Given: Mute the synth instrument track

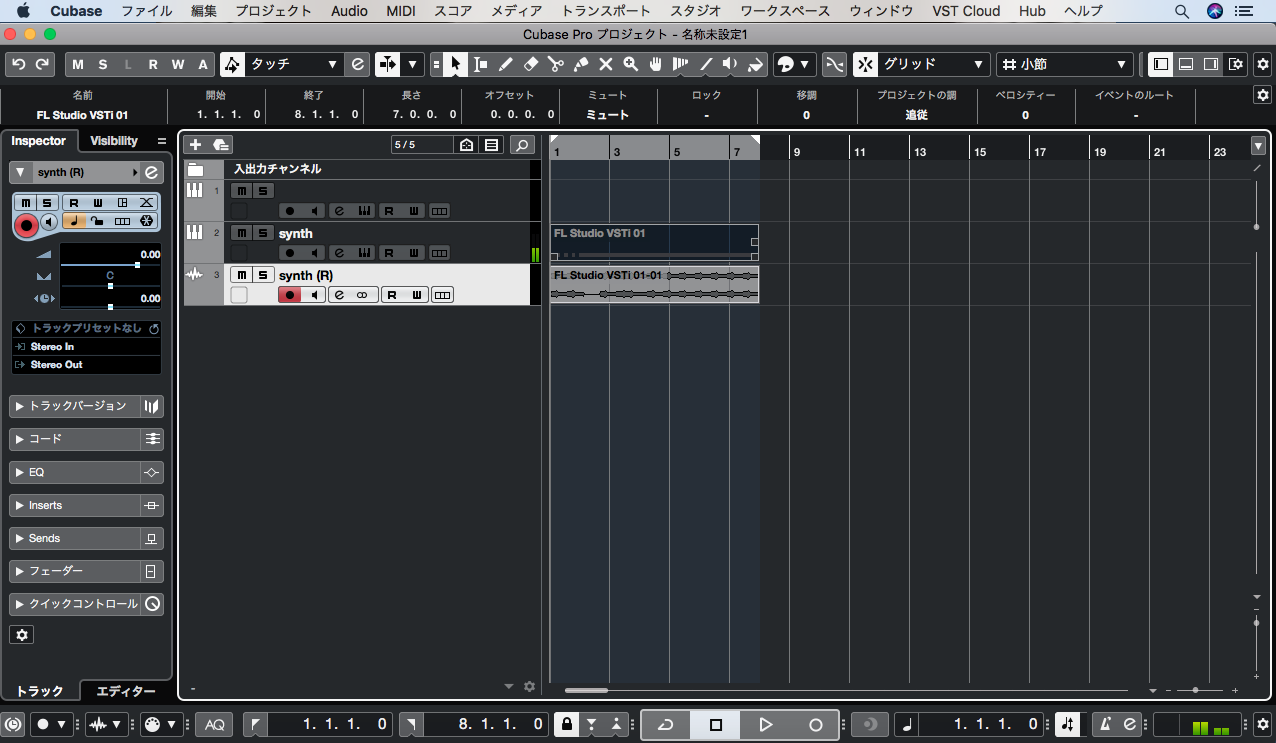Looking at the screenshot, I should pyautogui.click(x=241, y=233).
